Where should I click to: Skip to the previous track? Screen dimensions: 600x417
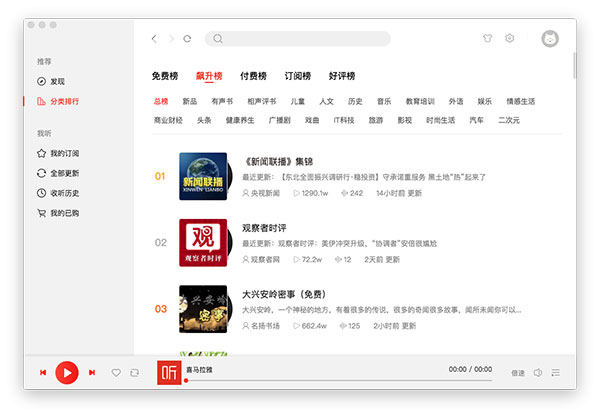point(43,373)
